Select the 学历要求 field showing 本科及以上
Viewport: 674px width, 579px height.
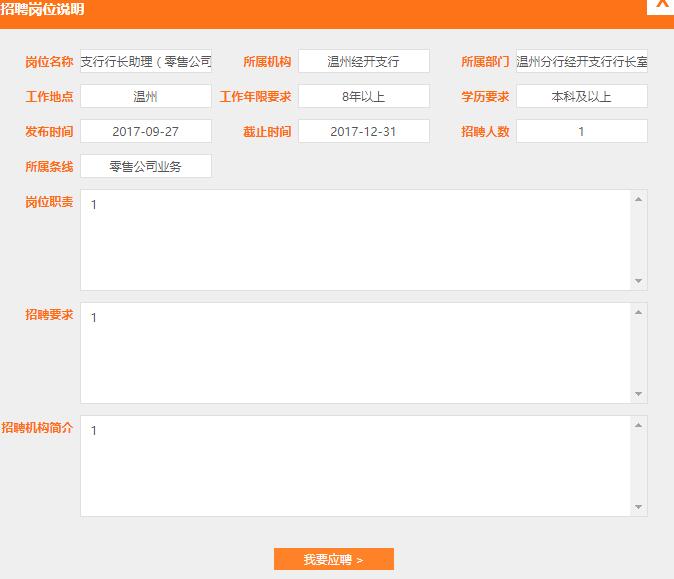tap(581, 97)
